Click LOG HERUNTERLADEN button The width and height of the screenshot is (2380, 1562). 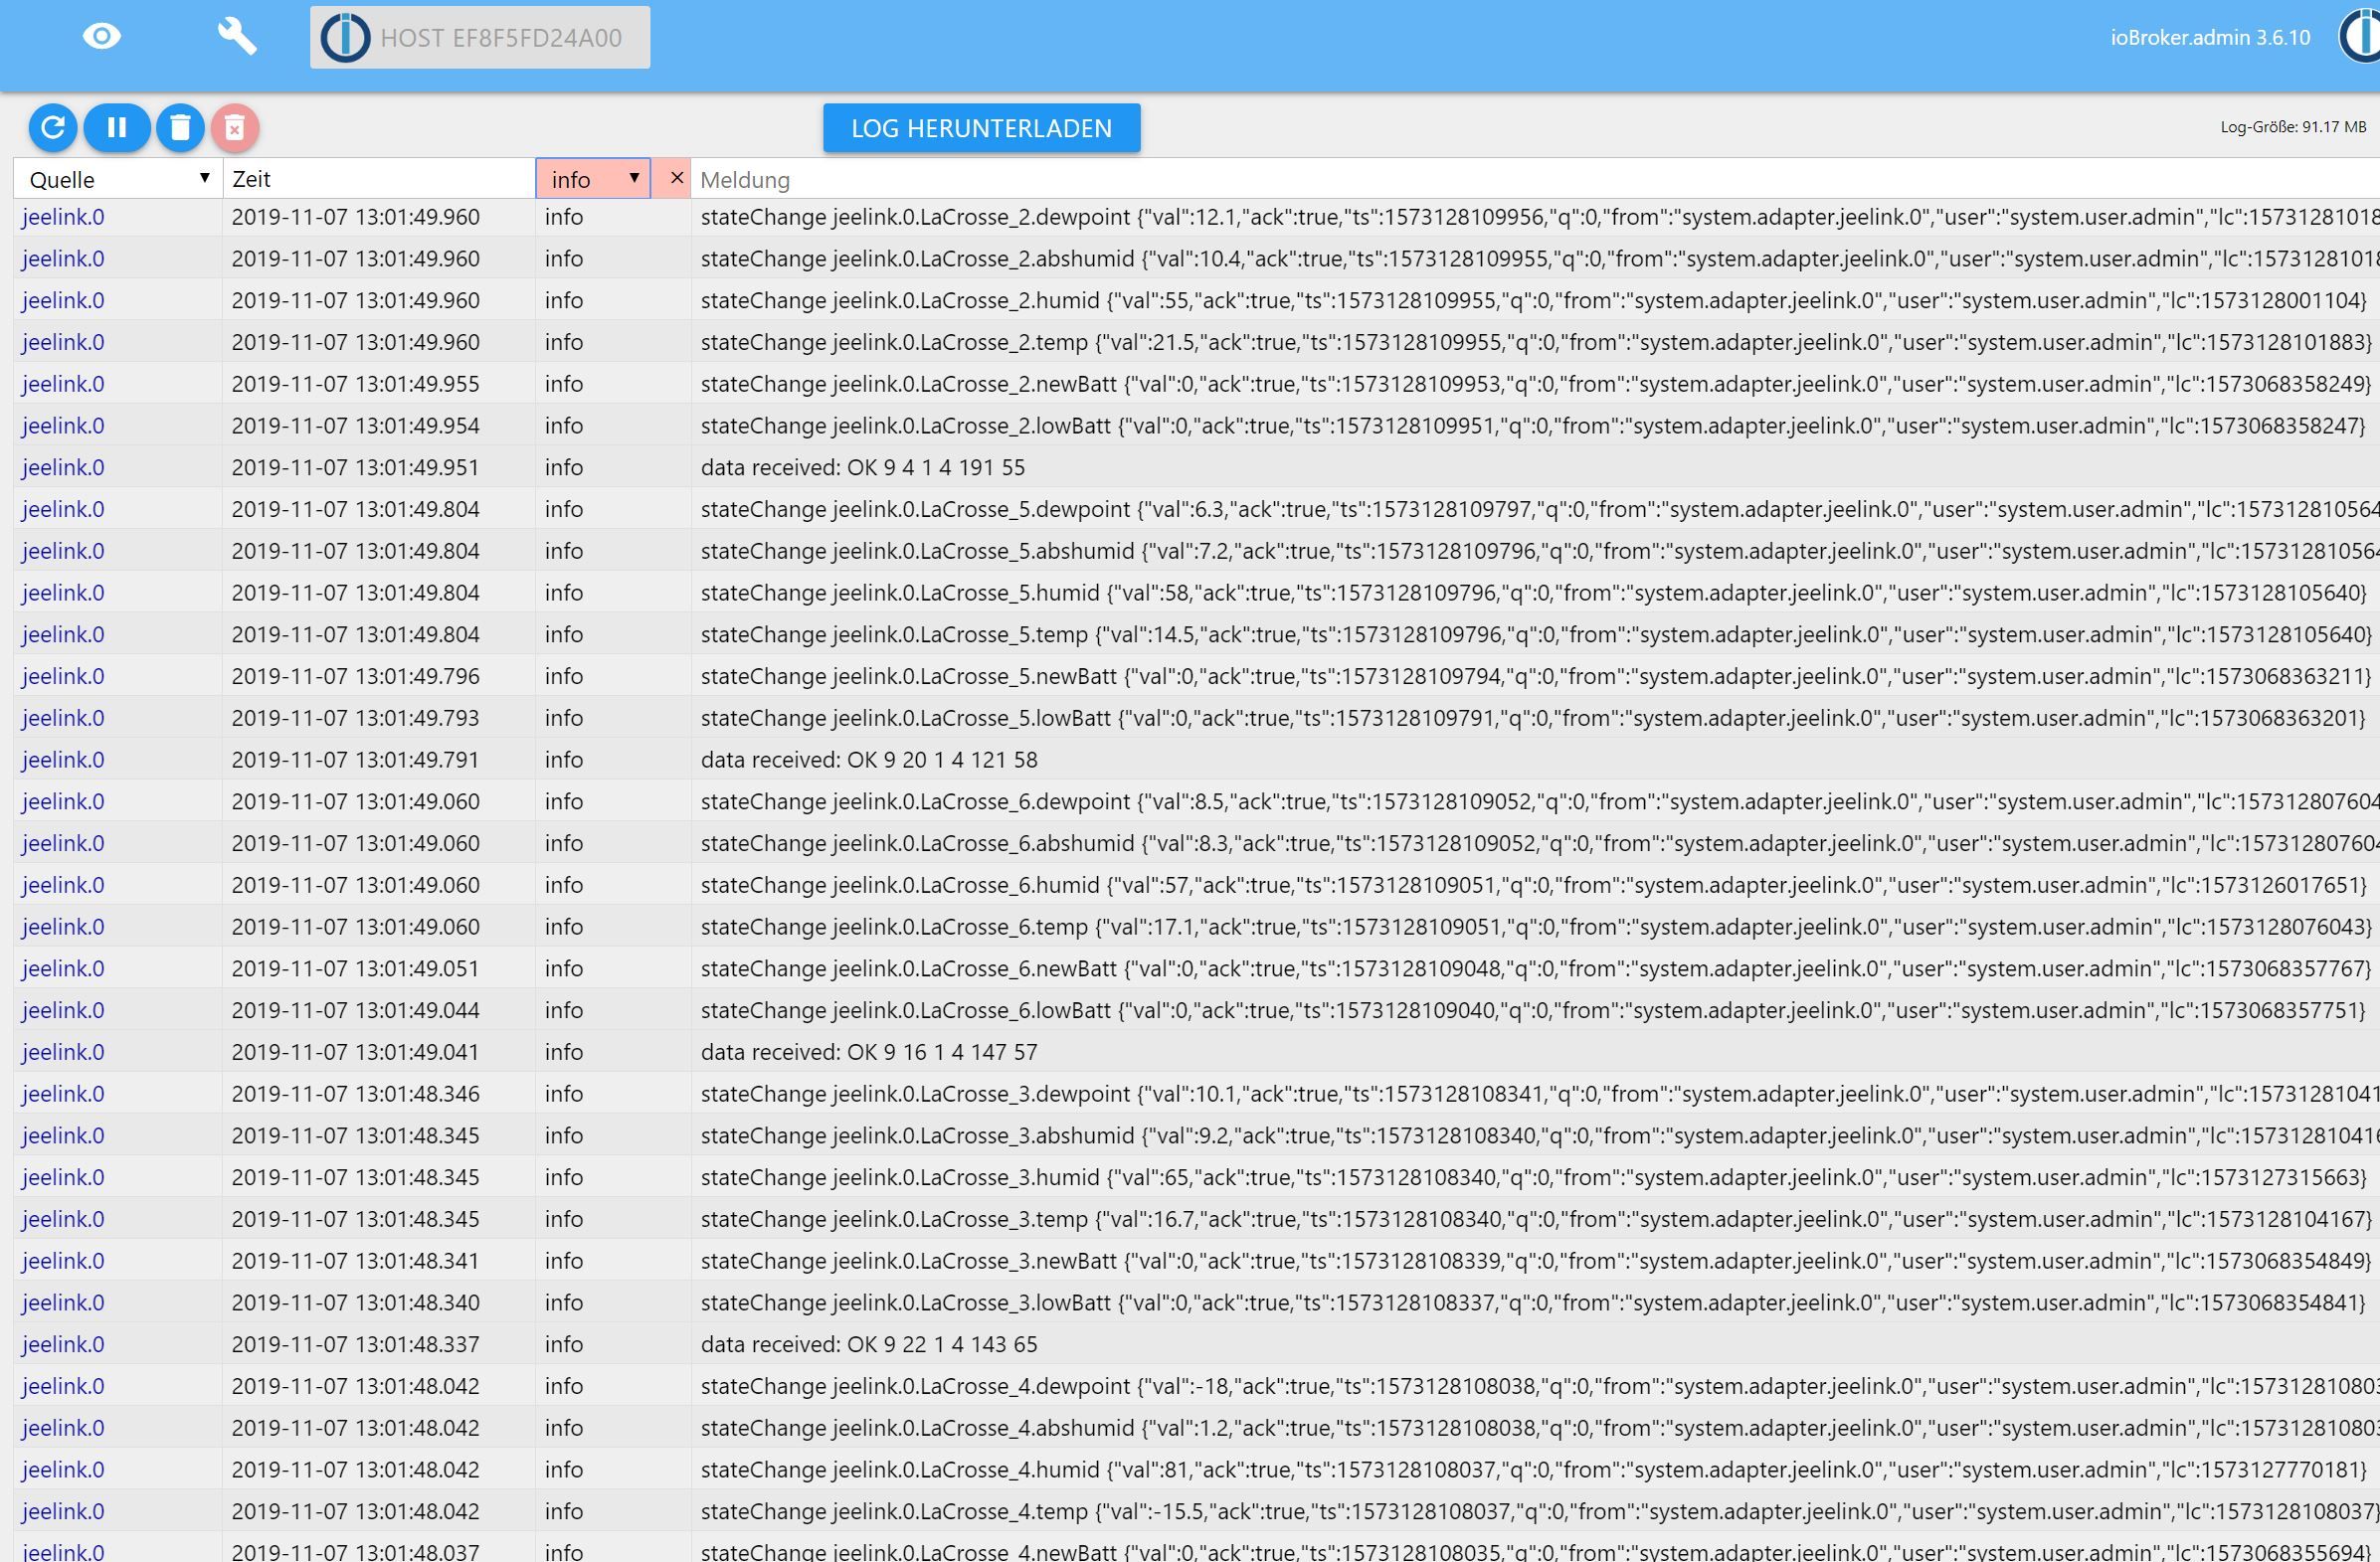point(981,128)
